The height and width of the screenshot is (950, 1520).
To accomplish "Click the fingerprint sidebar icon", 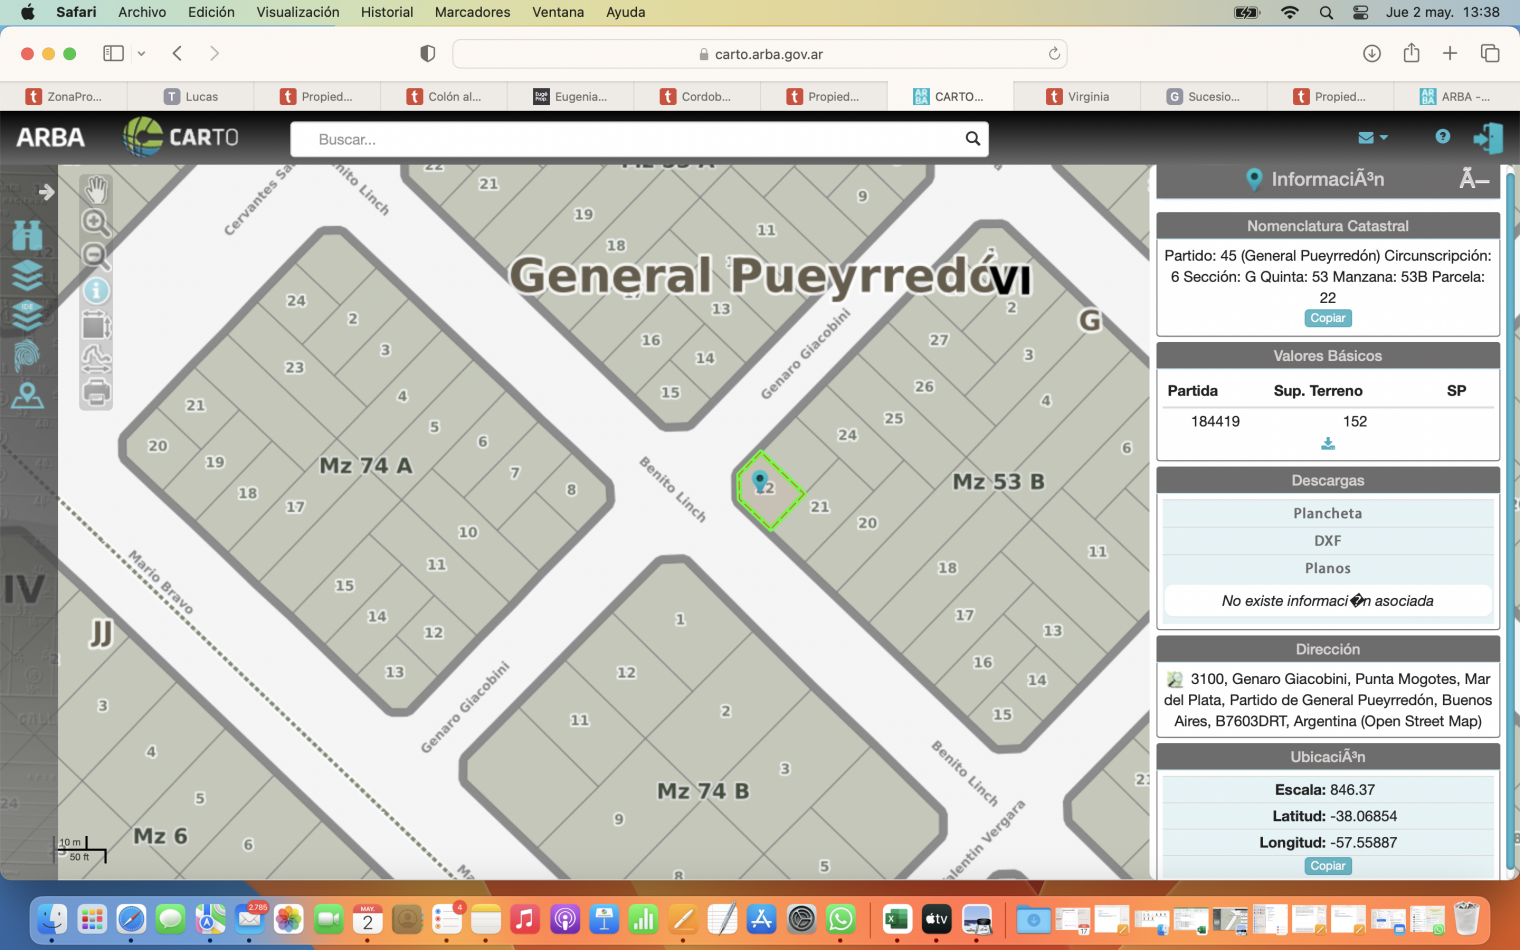I will point(27,355).
